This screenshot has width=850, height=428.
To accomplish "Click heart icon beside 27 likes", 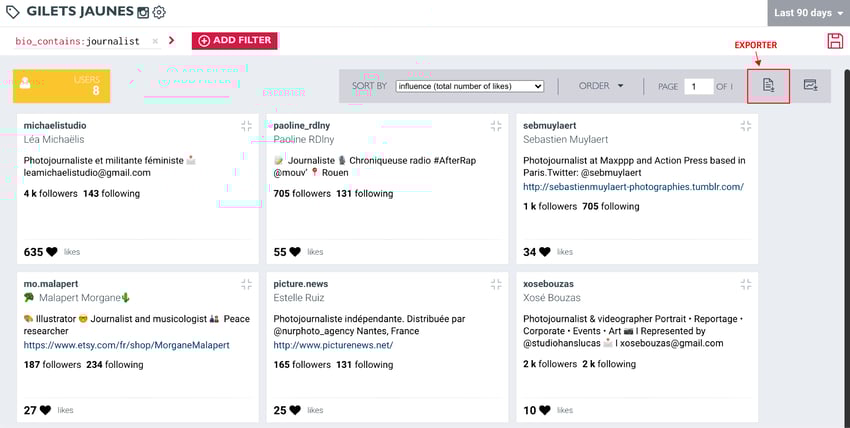I will [46, 410].
